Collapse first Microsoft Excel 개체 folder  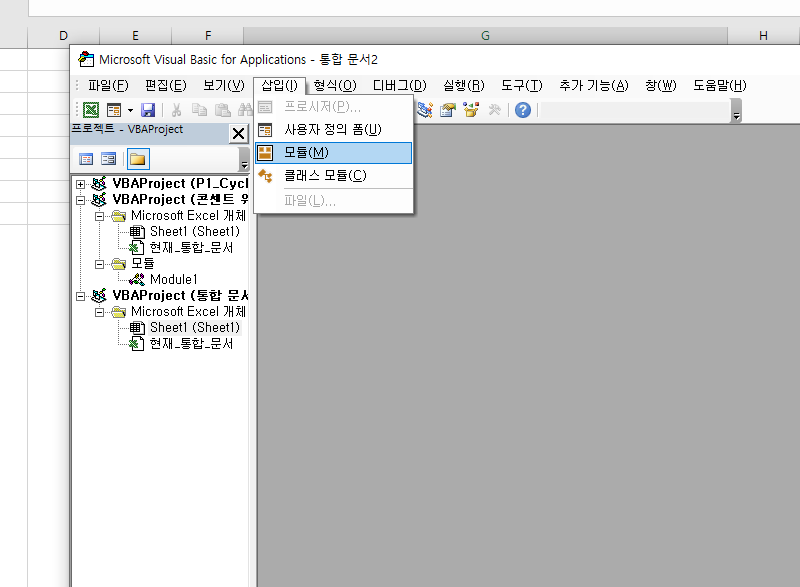pos(99,216)
